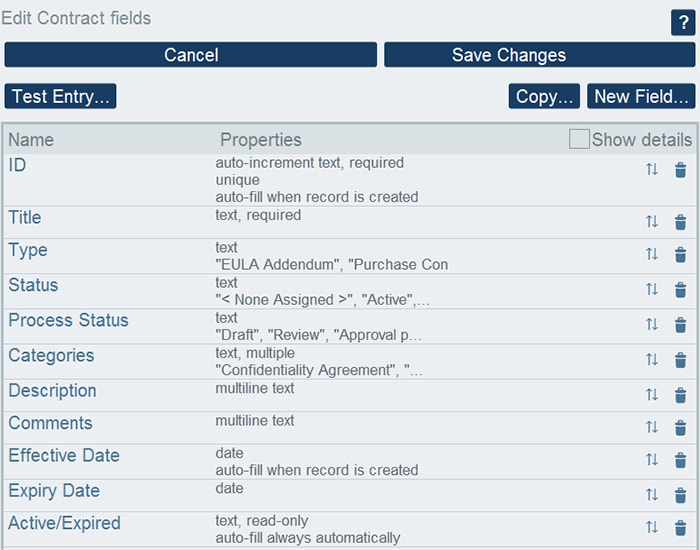
Task: Delete the Effective Date field
Action: tap(680, 460)
